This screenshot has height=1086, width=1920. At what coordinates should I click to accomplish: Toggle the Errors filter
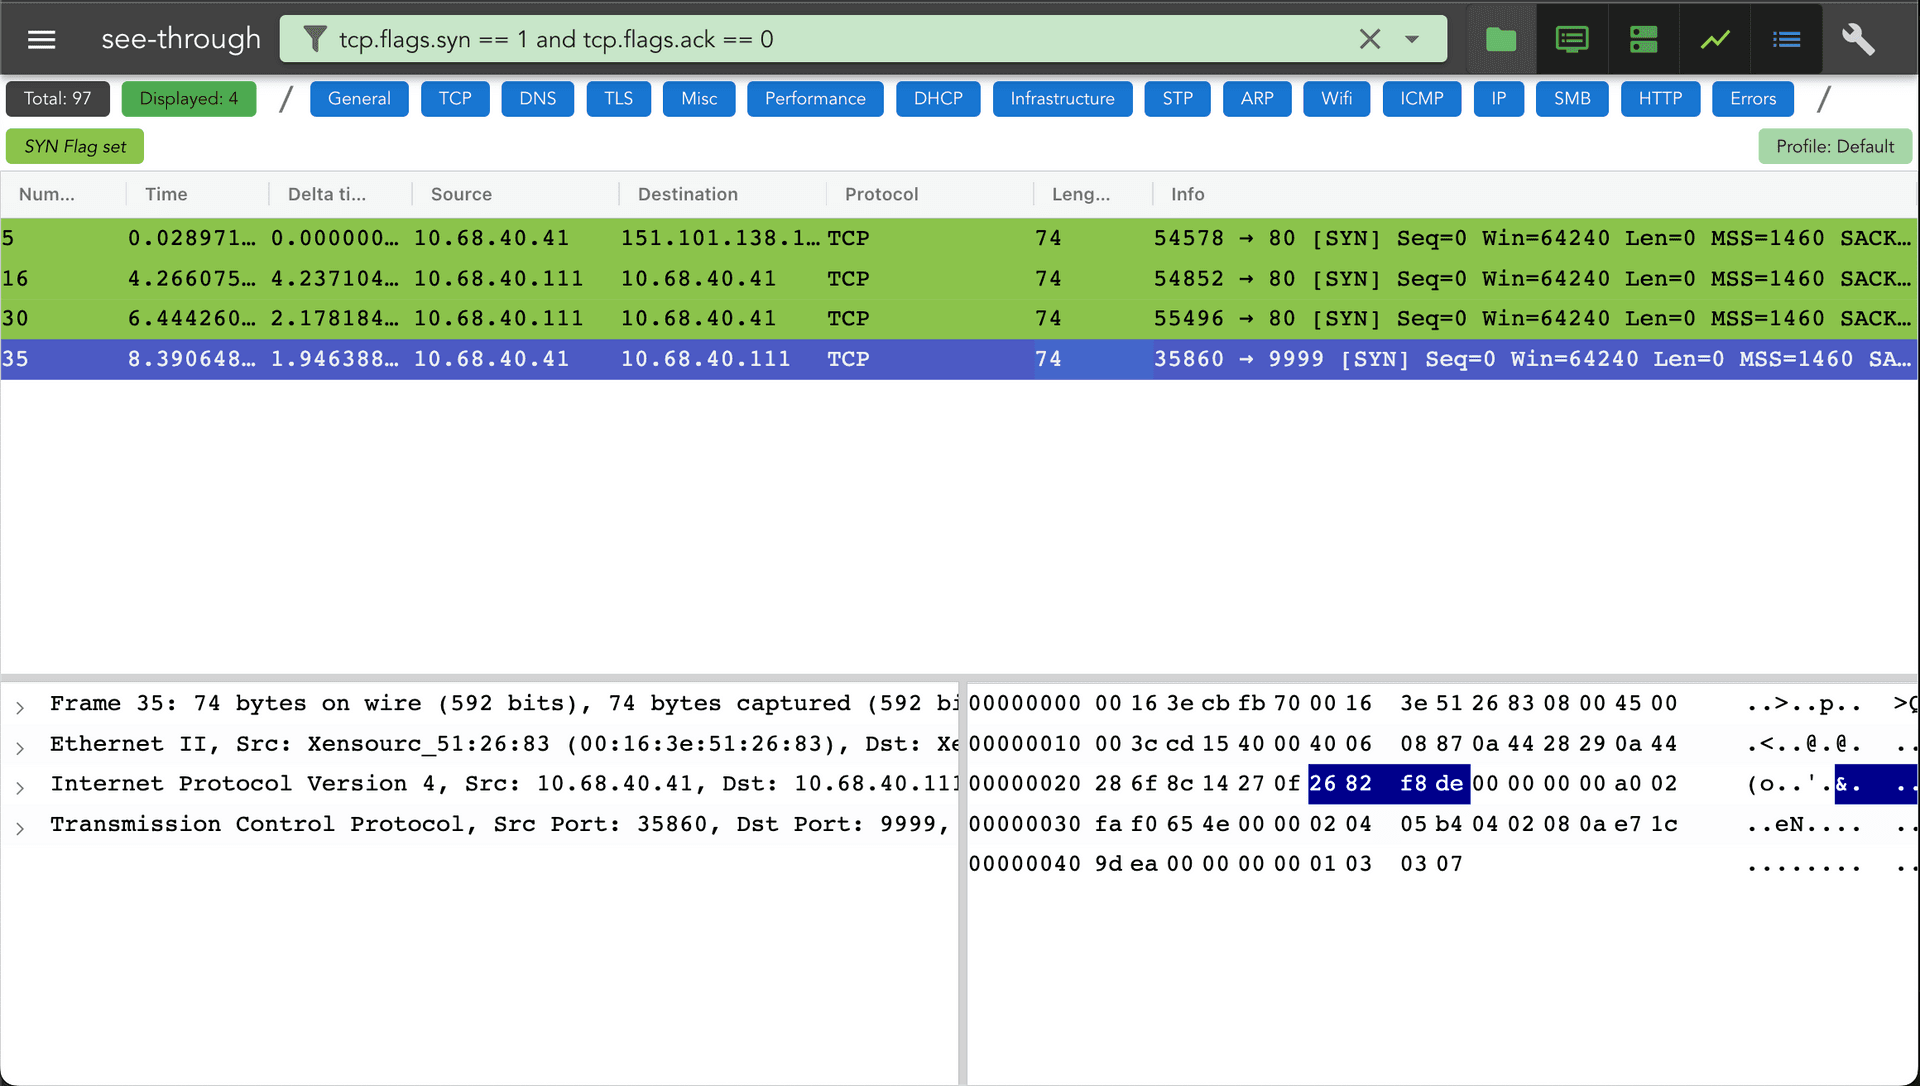[x=1752, y=98]
